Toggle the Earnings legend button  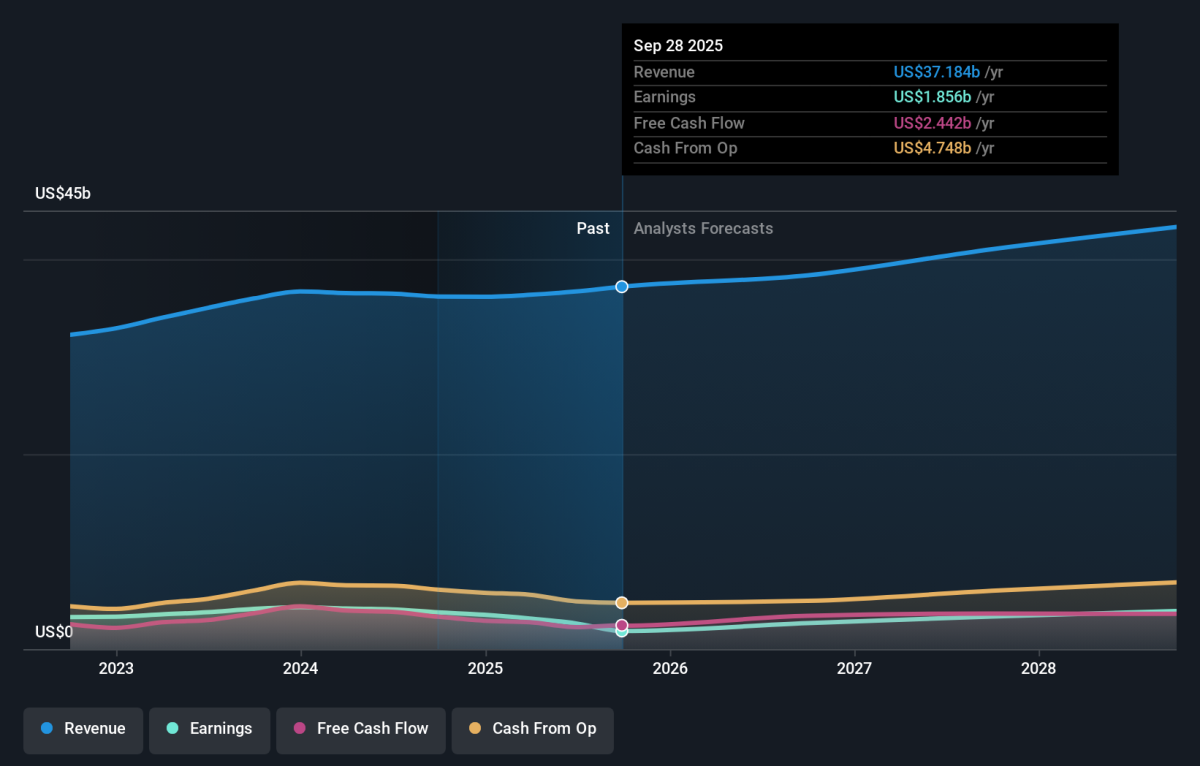pyautogui.click(x=210, y=729)
